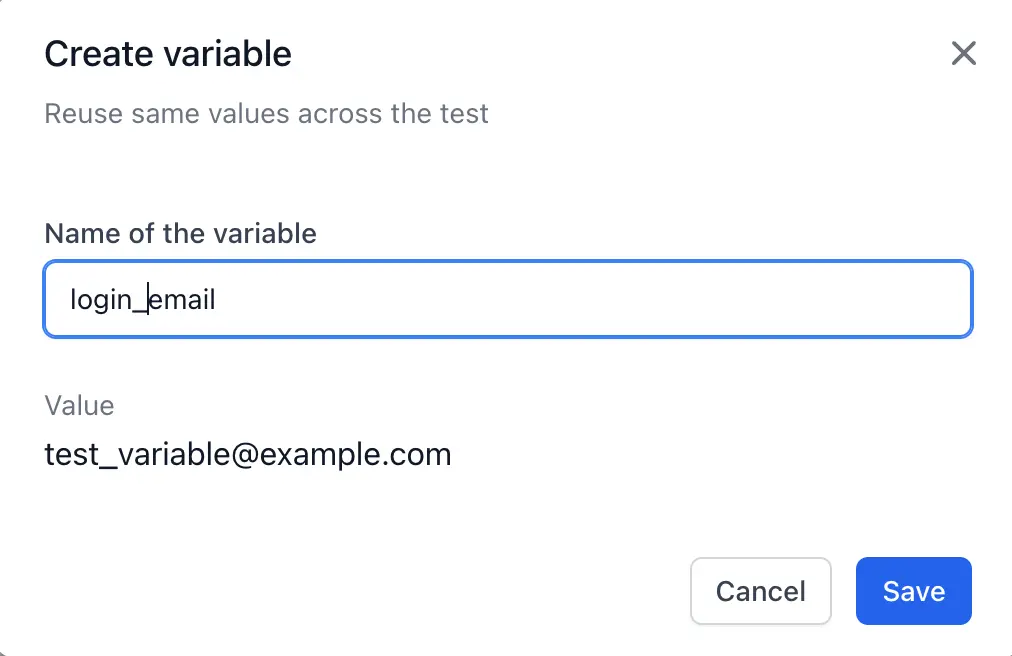The width and height of the screenshot is (1012, 656).
Task: Click the X icon in dialog header
Action: point(963,53)
